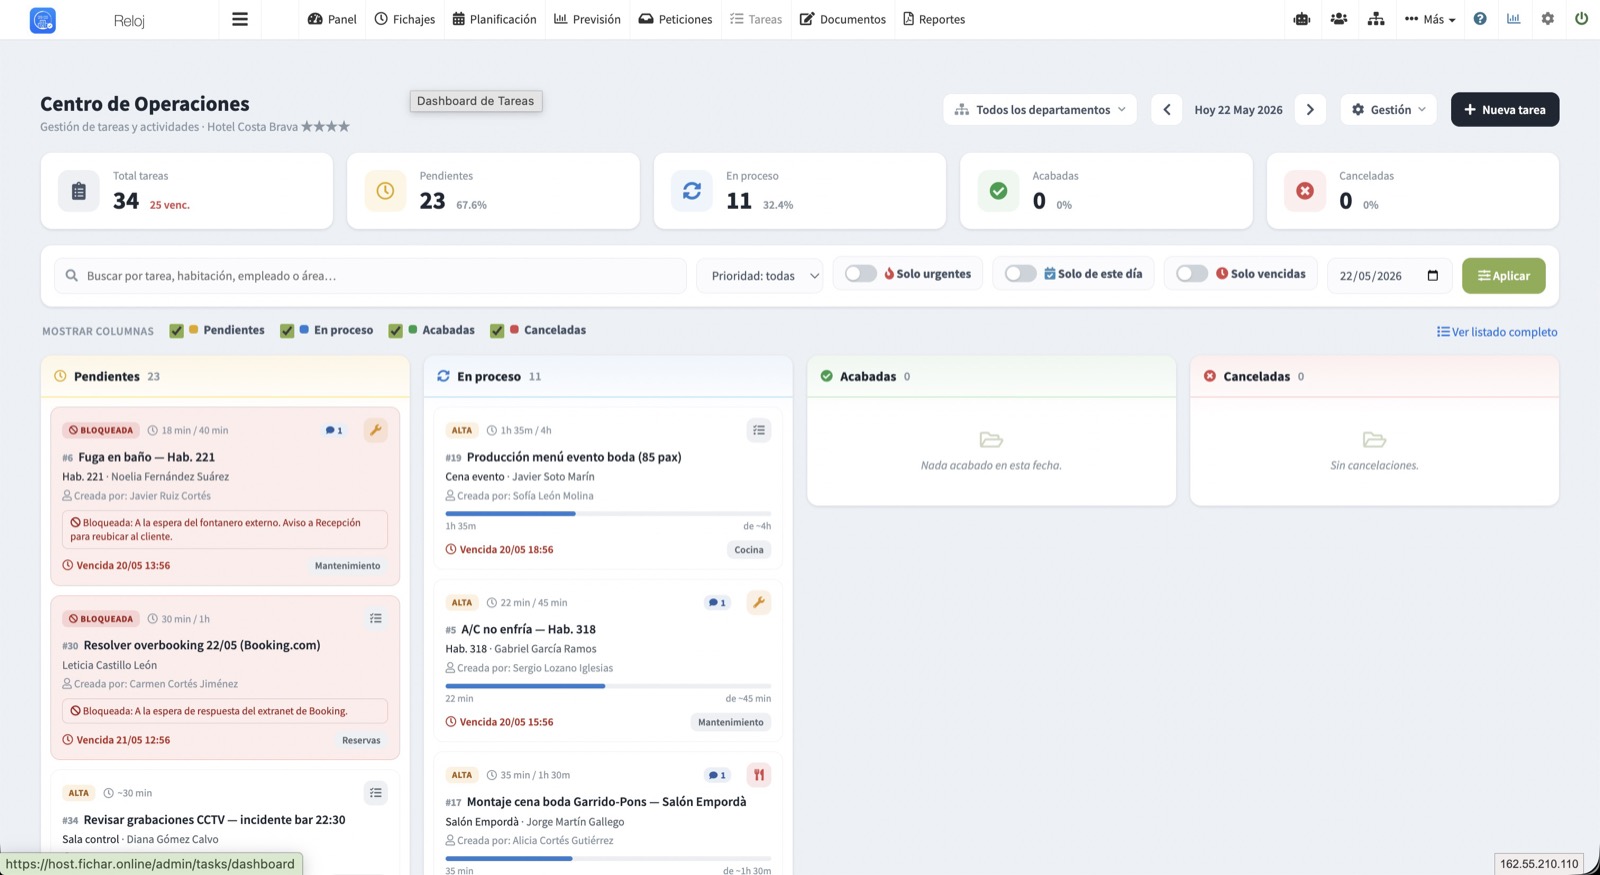This screenshot has width=1600, height=875.
Task: Click the power logout icon
Action: (1581, 19)
